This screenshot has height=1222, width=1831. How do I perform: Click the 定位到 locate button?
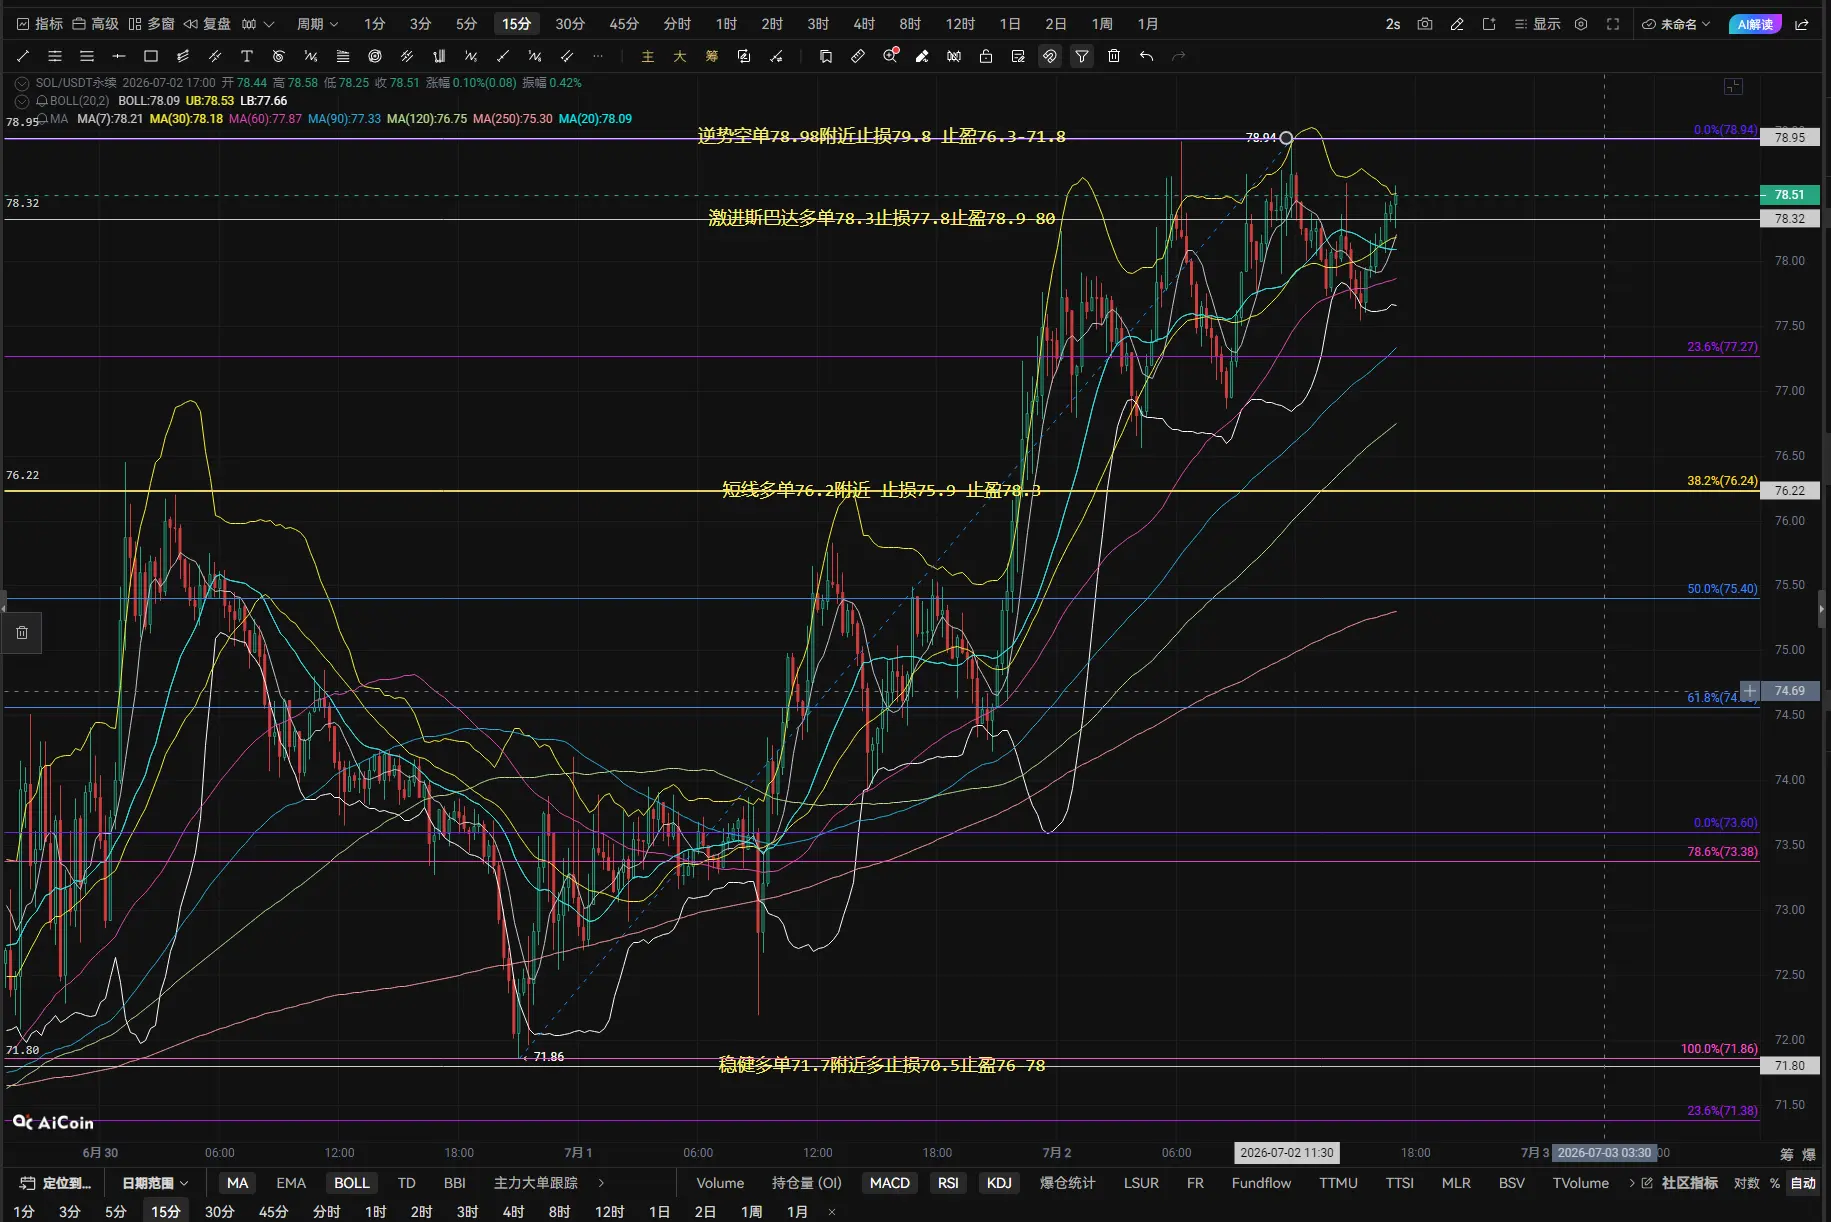coord(55,1183)
